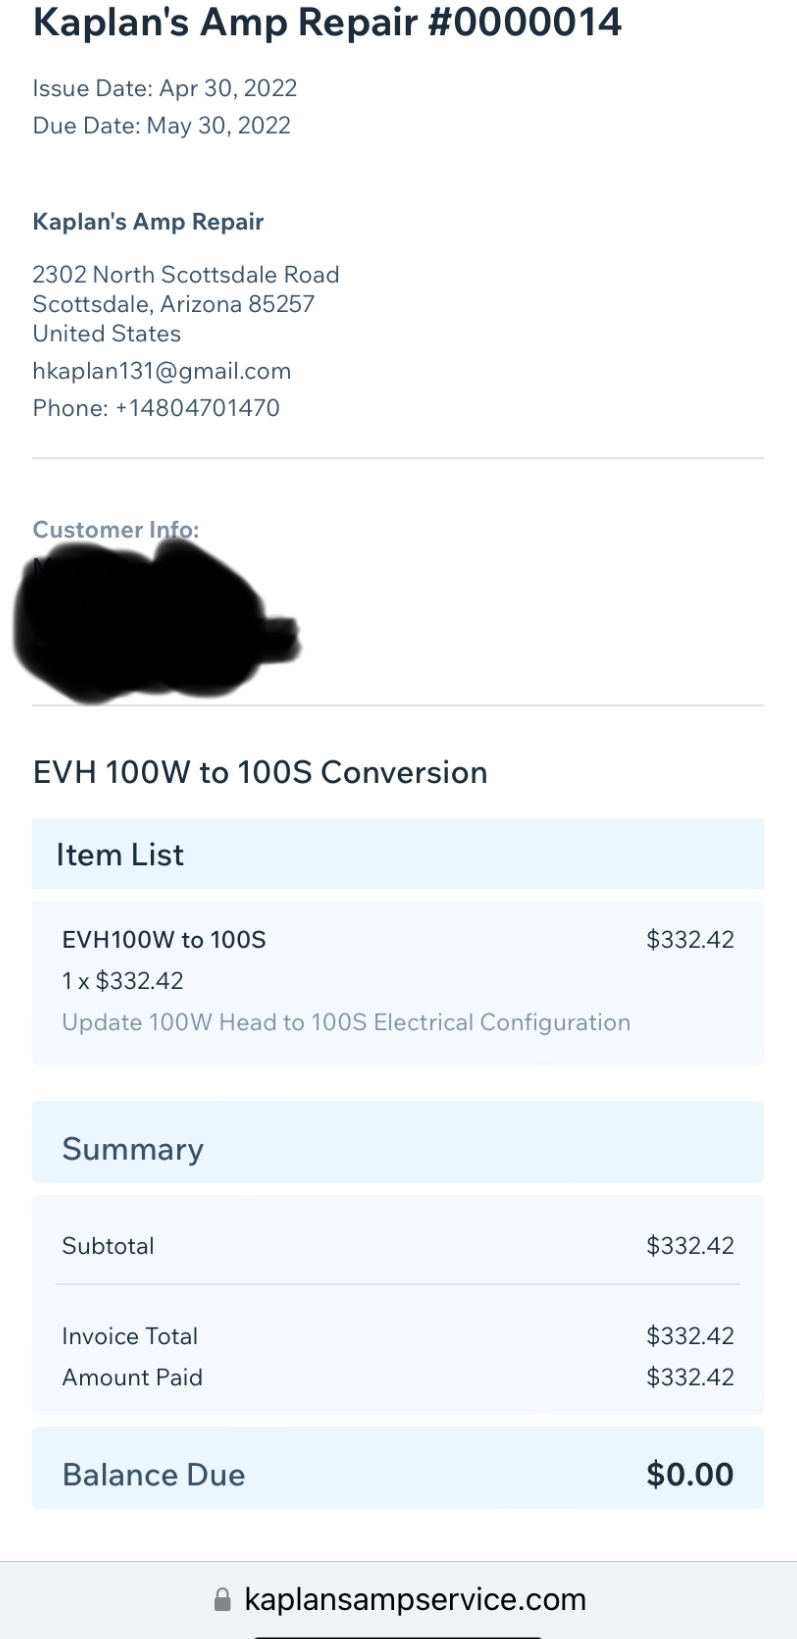
Task: Open the hkaplan131@gmail.com email link
Action: tap(162, 371)
